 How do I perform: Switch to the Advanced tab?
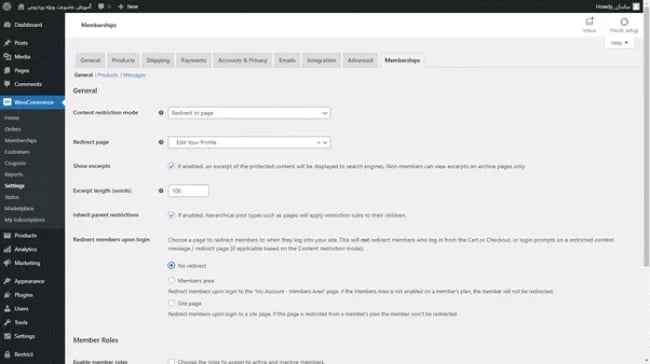360,60
